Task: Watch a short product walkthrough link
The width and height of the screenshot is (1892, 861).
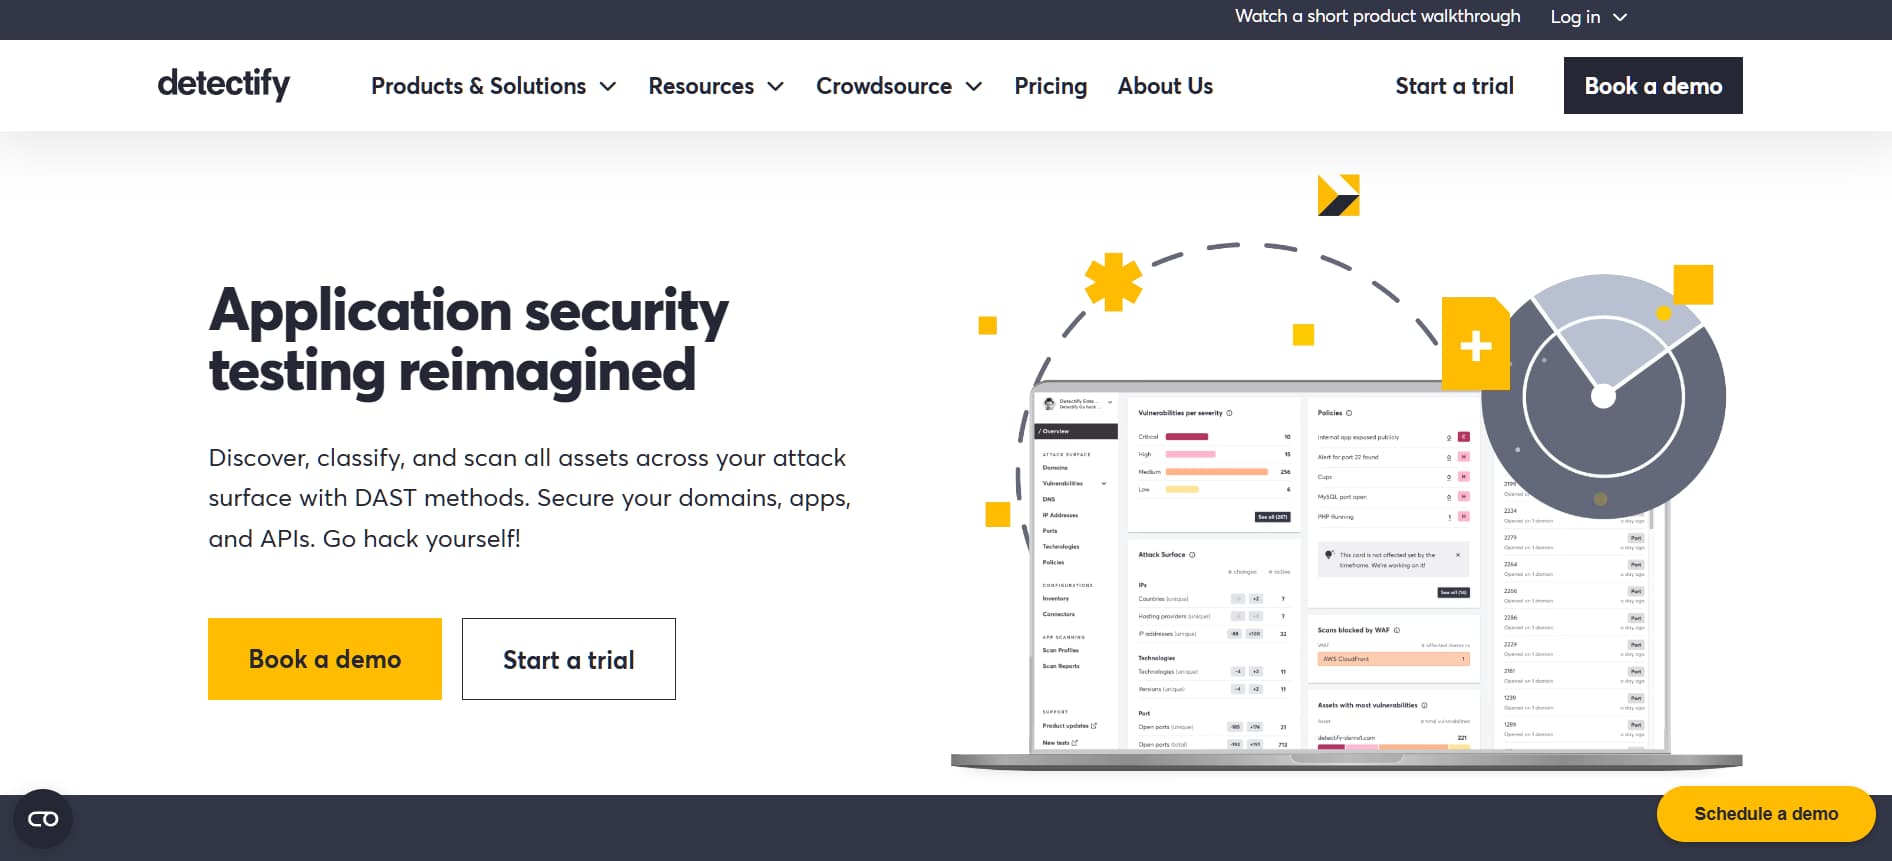Action: coord(1377,16)
